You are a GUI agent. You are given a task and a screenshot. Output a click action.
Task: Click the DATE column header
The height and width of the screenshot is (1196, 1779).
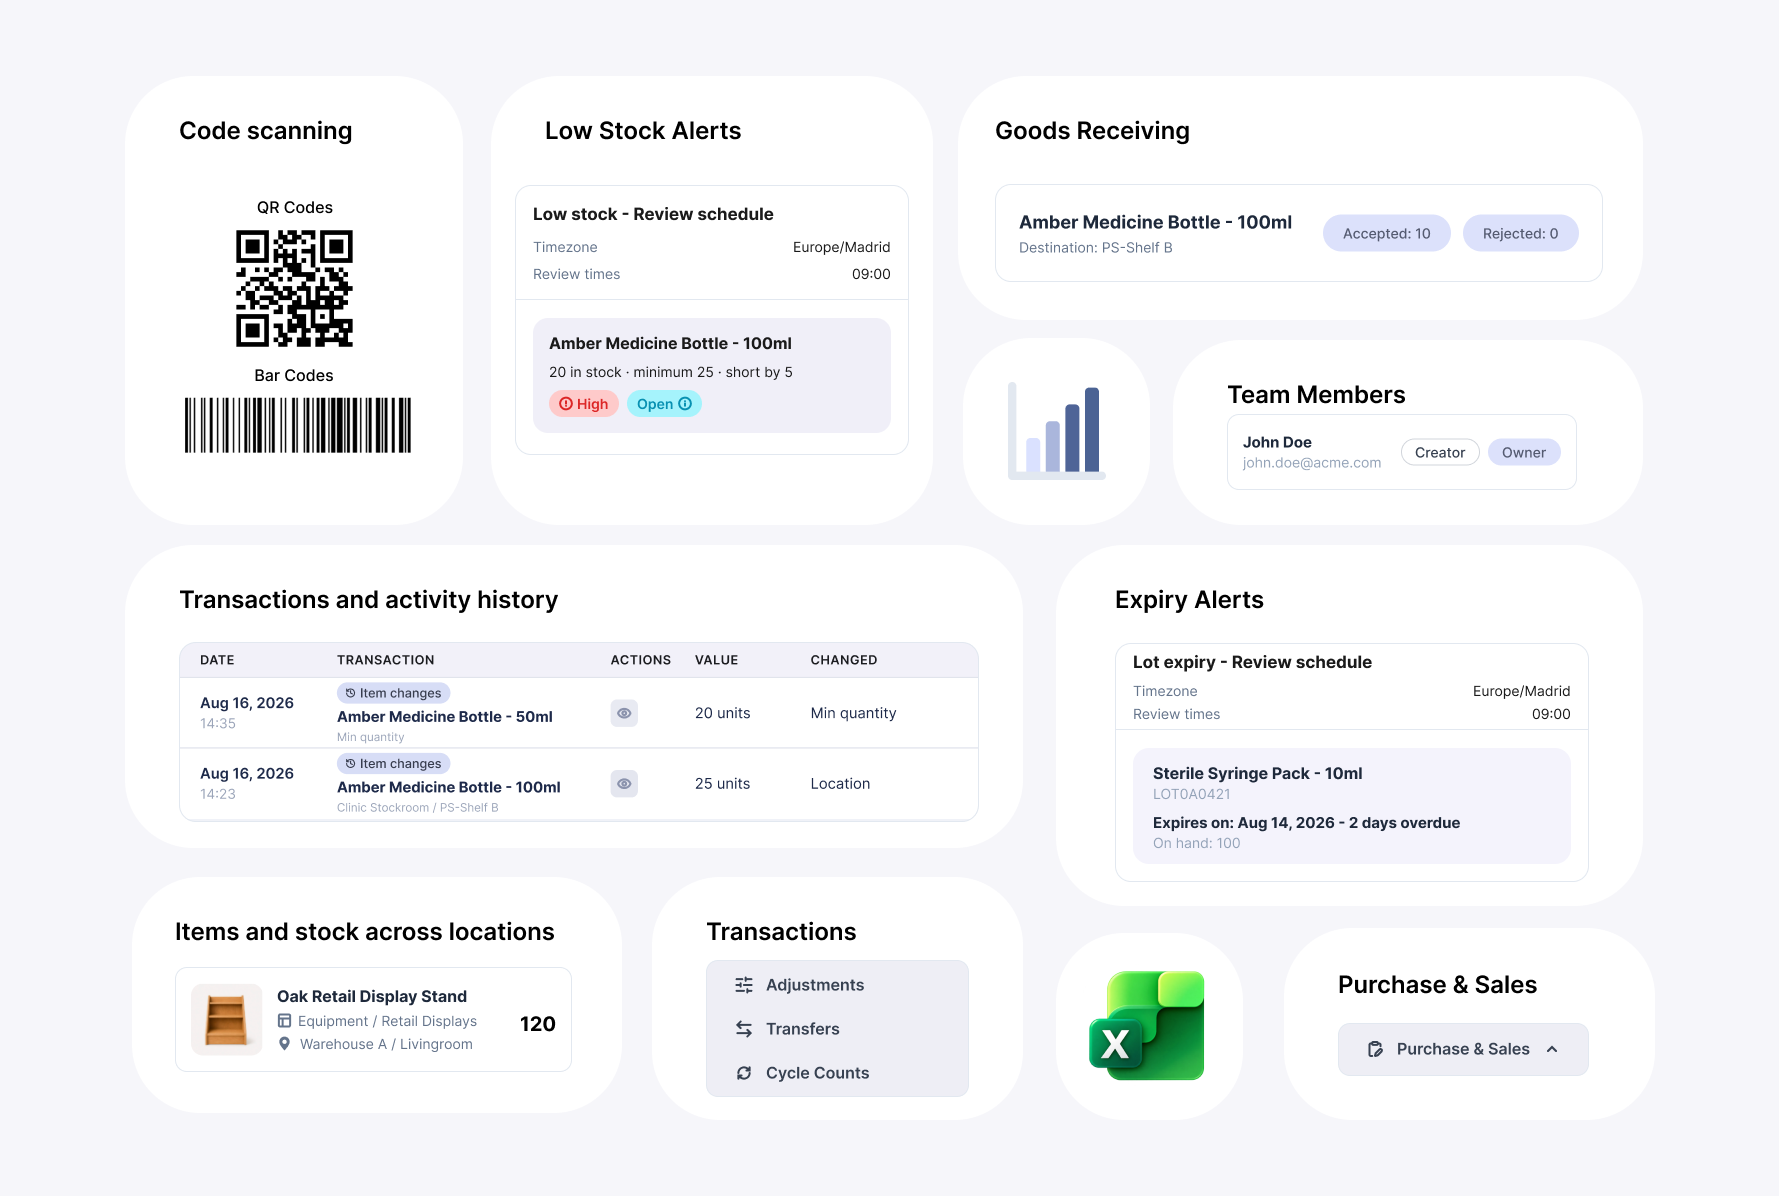pos(217,660)
